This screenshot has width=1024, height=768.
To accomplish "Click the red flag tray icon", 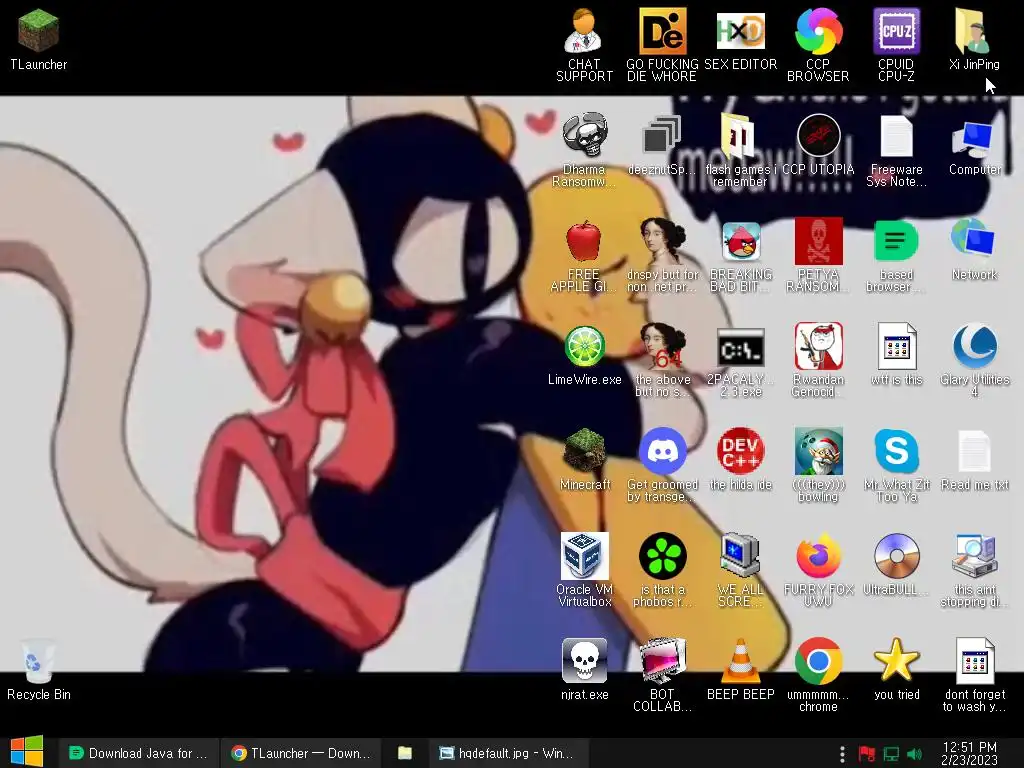I will tap(867, 754).
